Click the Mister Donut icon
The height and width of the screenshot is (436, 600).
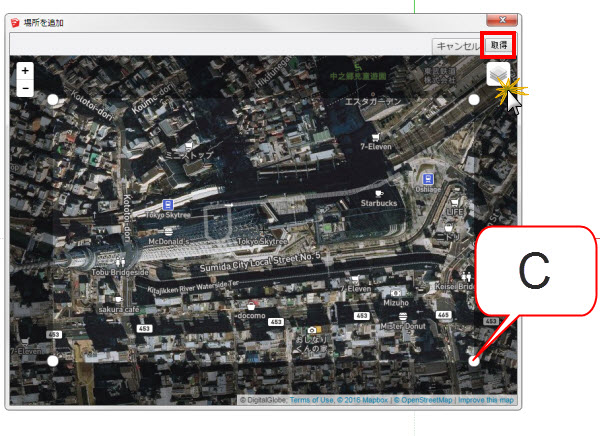[403, 317]
